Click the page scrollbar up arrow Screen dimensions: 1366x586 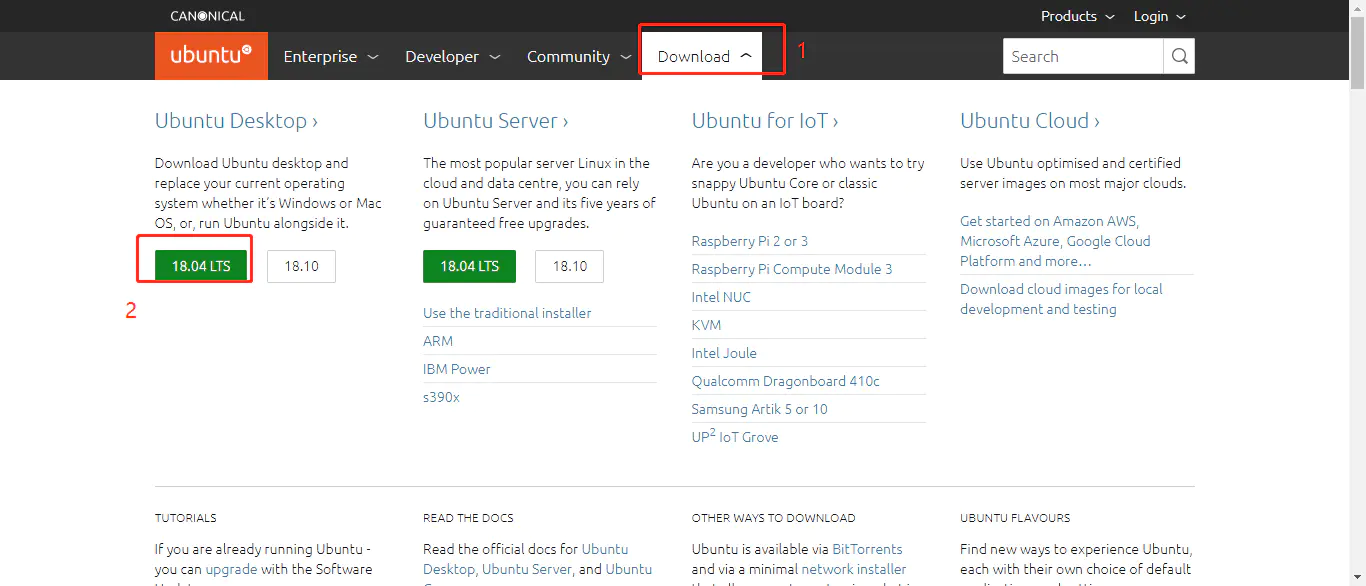click(1357, 8)
